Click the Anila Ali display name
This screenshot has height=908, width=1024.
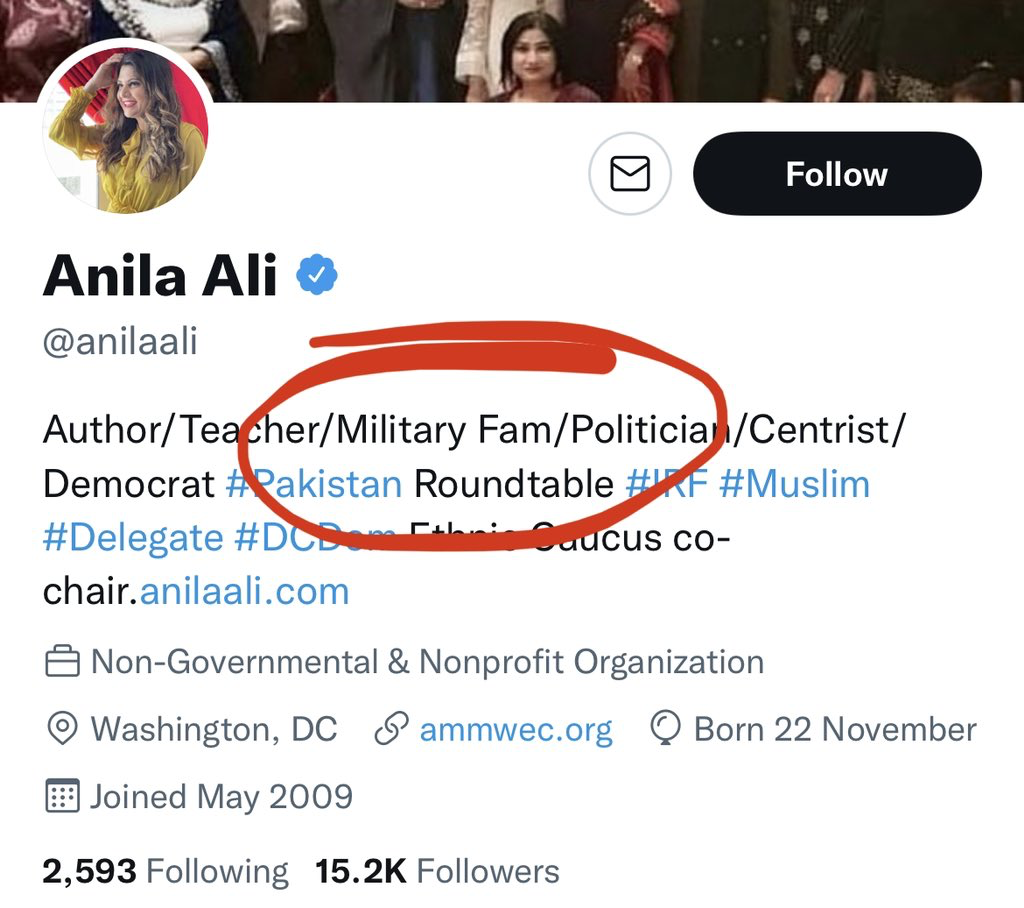161,275
